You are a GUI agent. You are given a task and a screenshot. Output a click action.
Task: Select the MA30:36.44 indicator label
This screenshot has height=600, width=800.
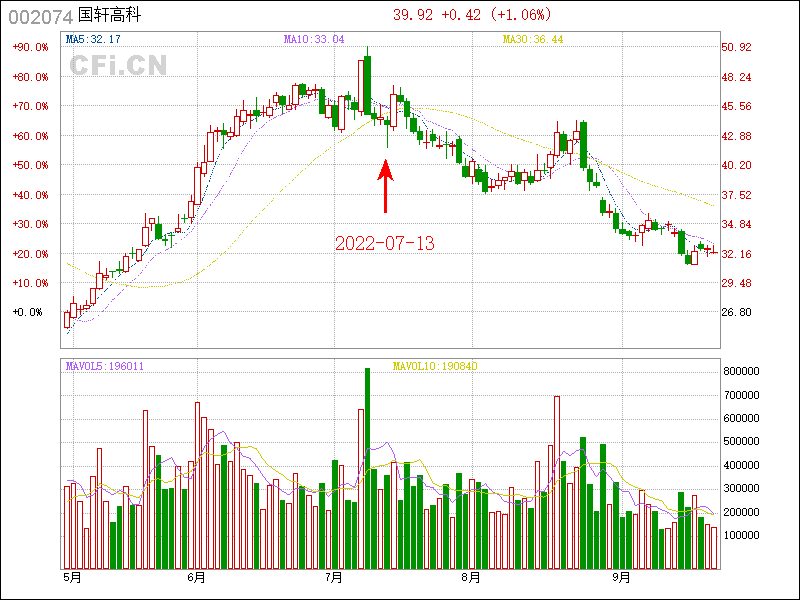533,40
